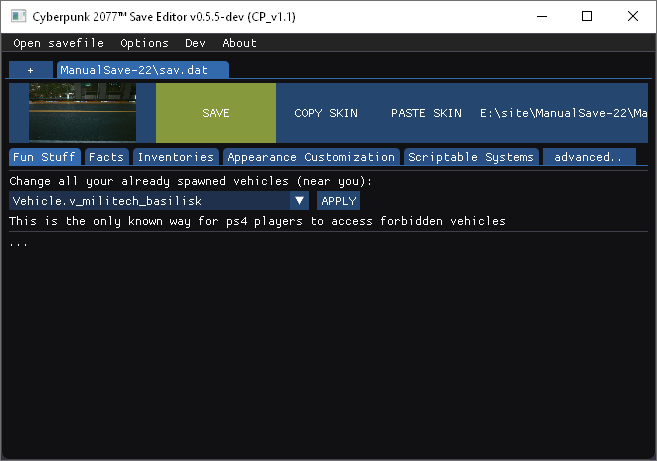Select the ManualSave-22\sav.dat tab
The width and height of the screenshot is (657, 461).
point(143,70)
